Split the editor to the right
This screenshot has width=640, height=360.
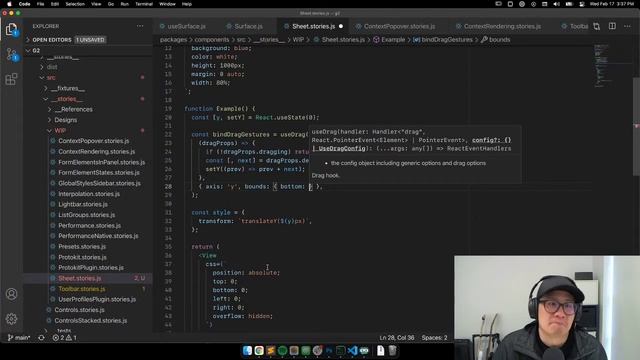click(x=612, y=26)
